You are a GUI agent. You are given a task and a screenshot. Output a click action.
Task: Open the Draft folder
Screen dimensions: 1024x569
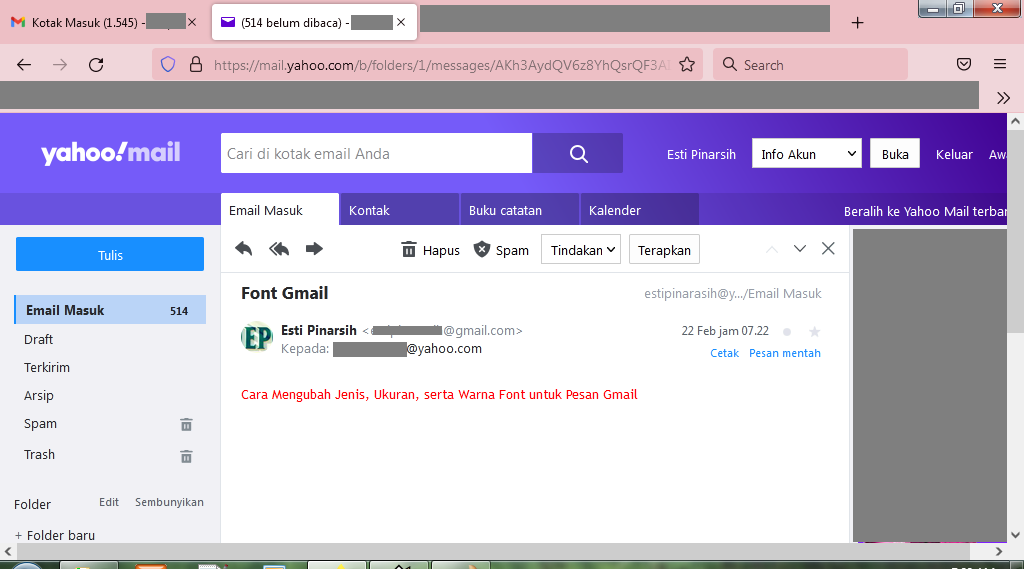39,339
